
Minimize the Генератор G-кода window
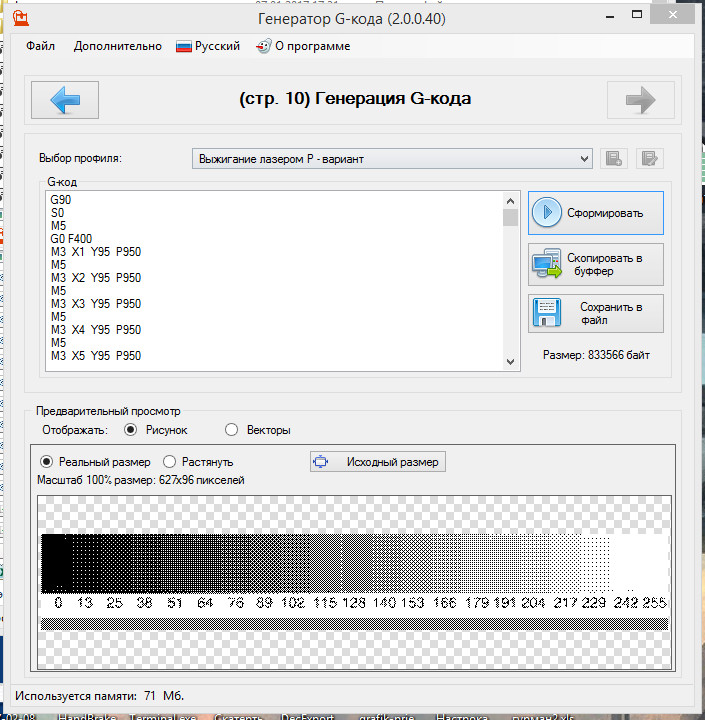point(610,16)
